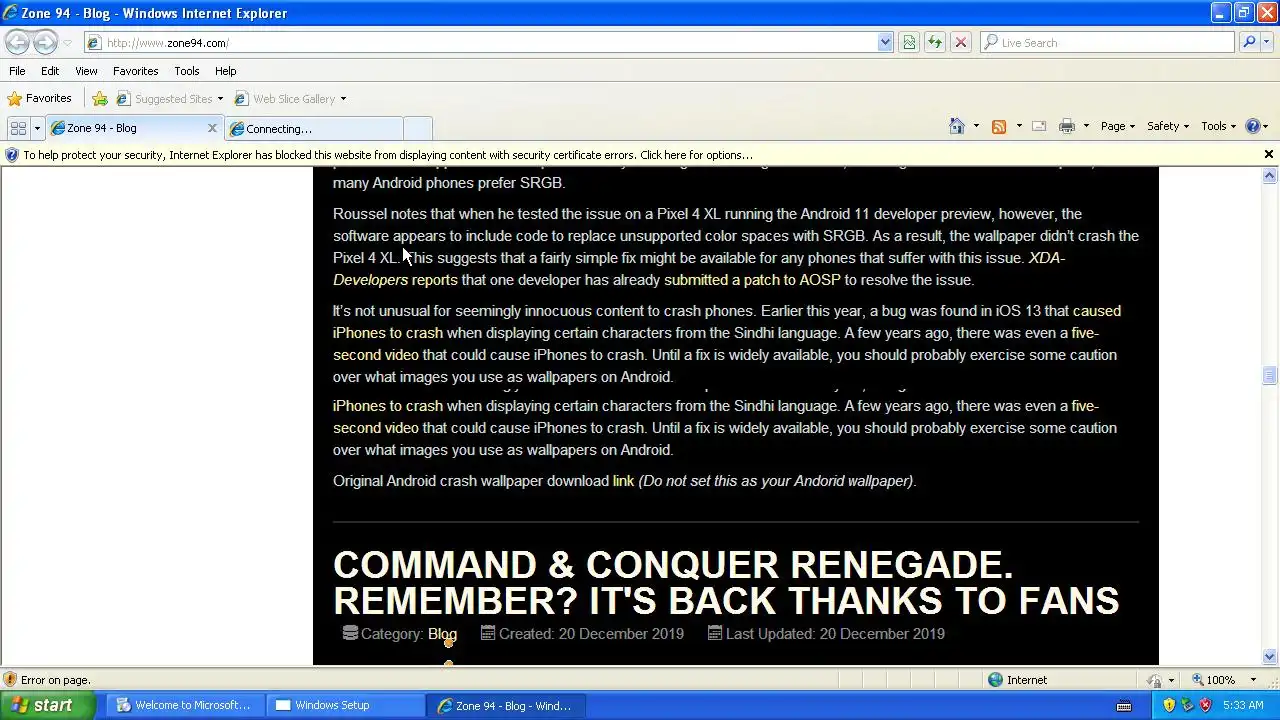Open the command bar Tools dropdown
This screenshot has width=1280, height=720.
[1220, 126]
